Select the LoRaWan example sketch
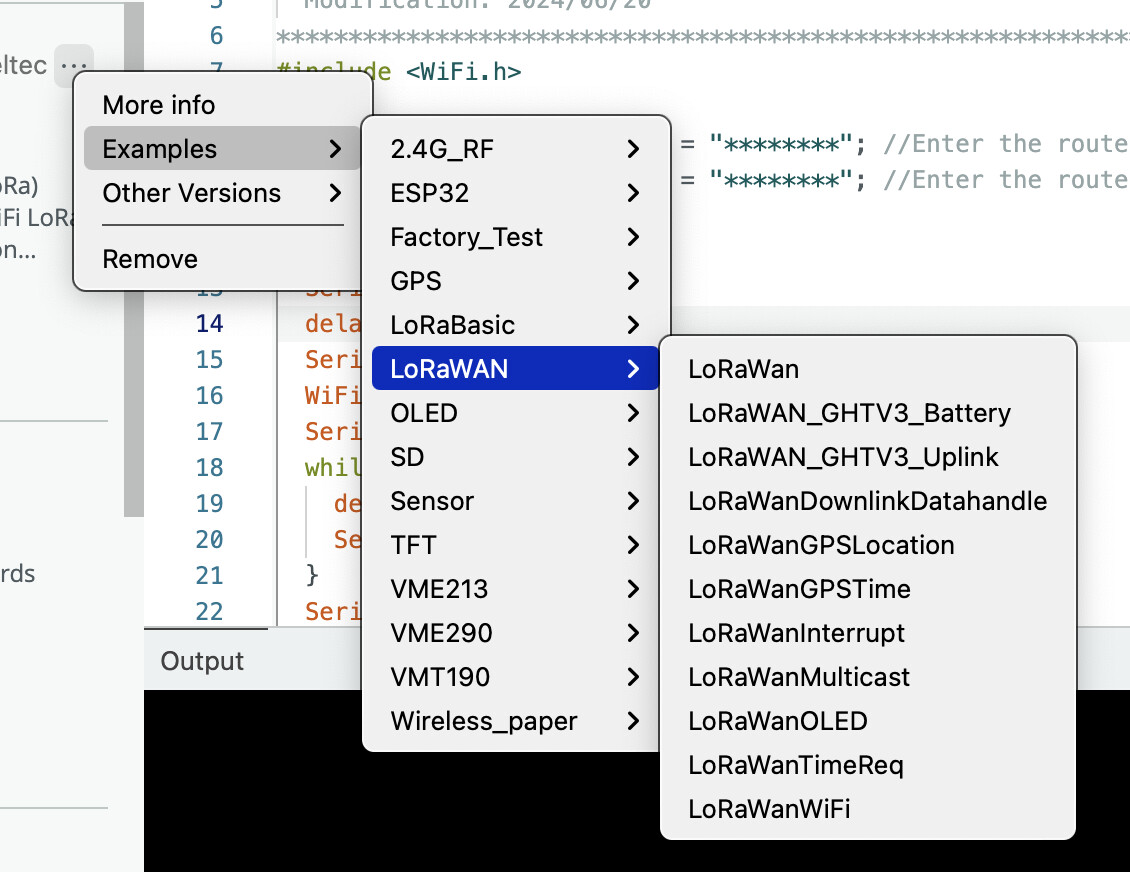Image resolution: width=1130 pixels, height=872 pixels. coord(743,369)
